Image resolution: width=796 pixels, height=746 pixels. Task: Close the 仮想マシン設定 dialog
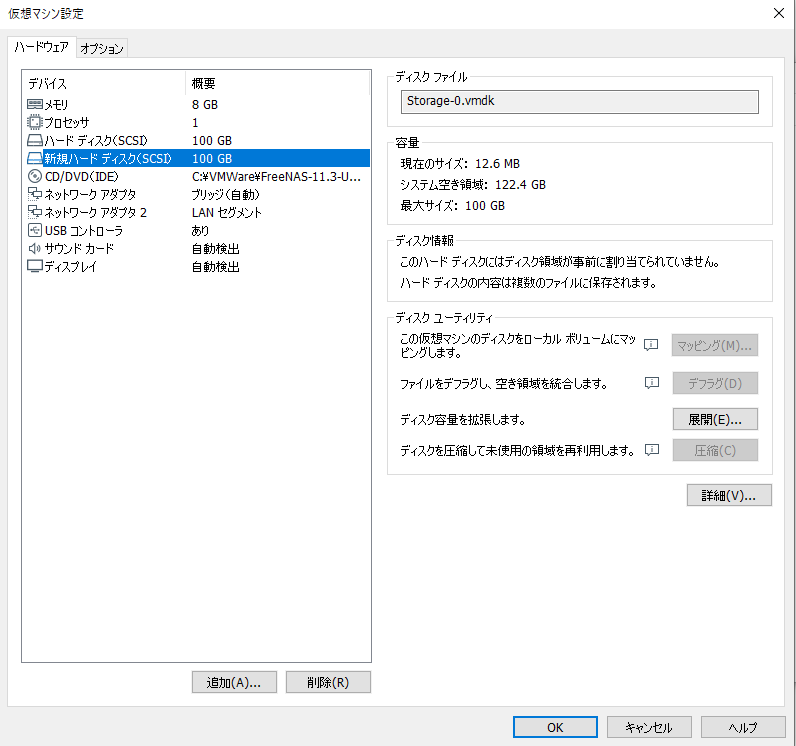coord(779,13)
